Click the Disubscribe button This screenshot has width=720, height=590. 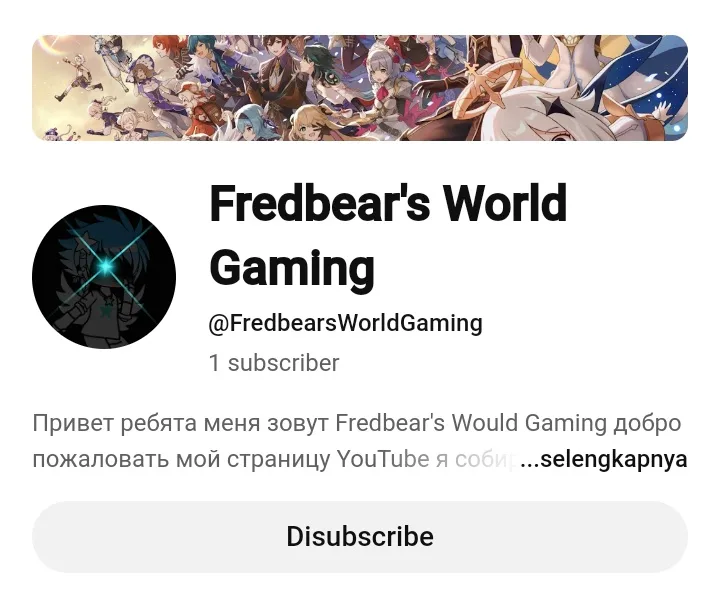pyautogui.click(x=360, y=536)
